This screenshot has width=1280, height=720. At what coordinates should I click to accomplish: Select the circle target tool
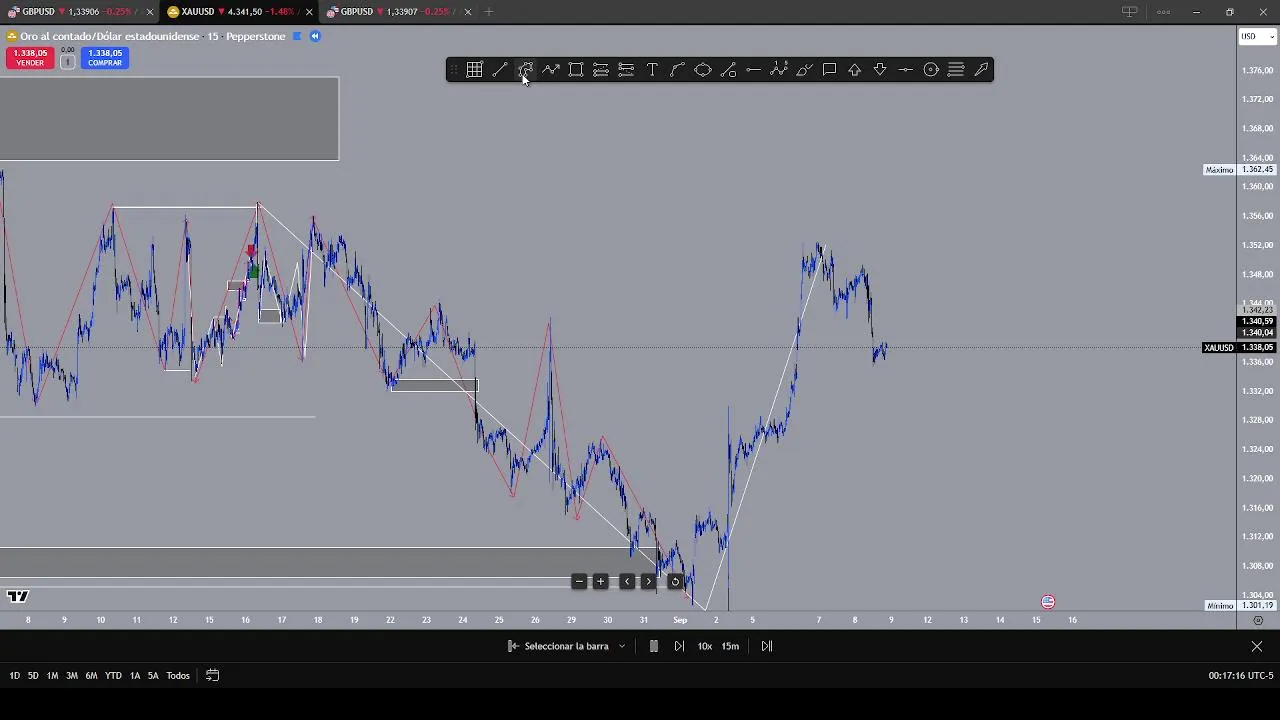pos(931,69)
